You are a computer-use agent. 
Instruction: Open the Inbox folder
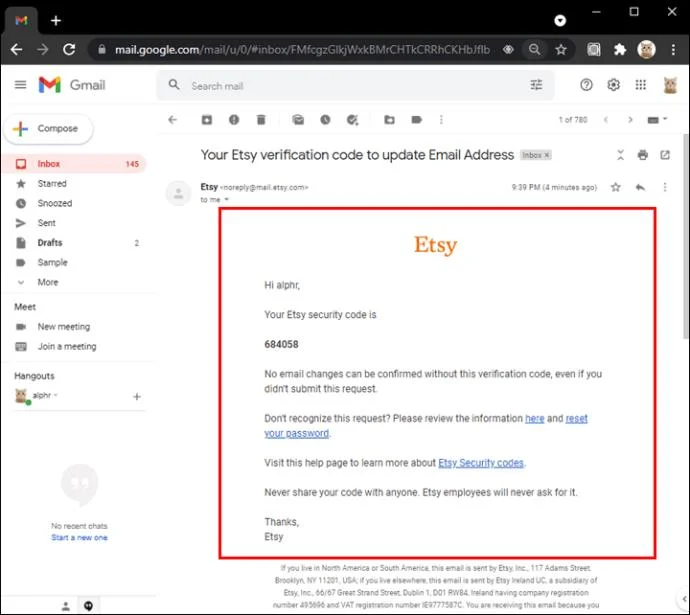[73, 164]
